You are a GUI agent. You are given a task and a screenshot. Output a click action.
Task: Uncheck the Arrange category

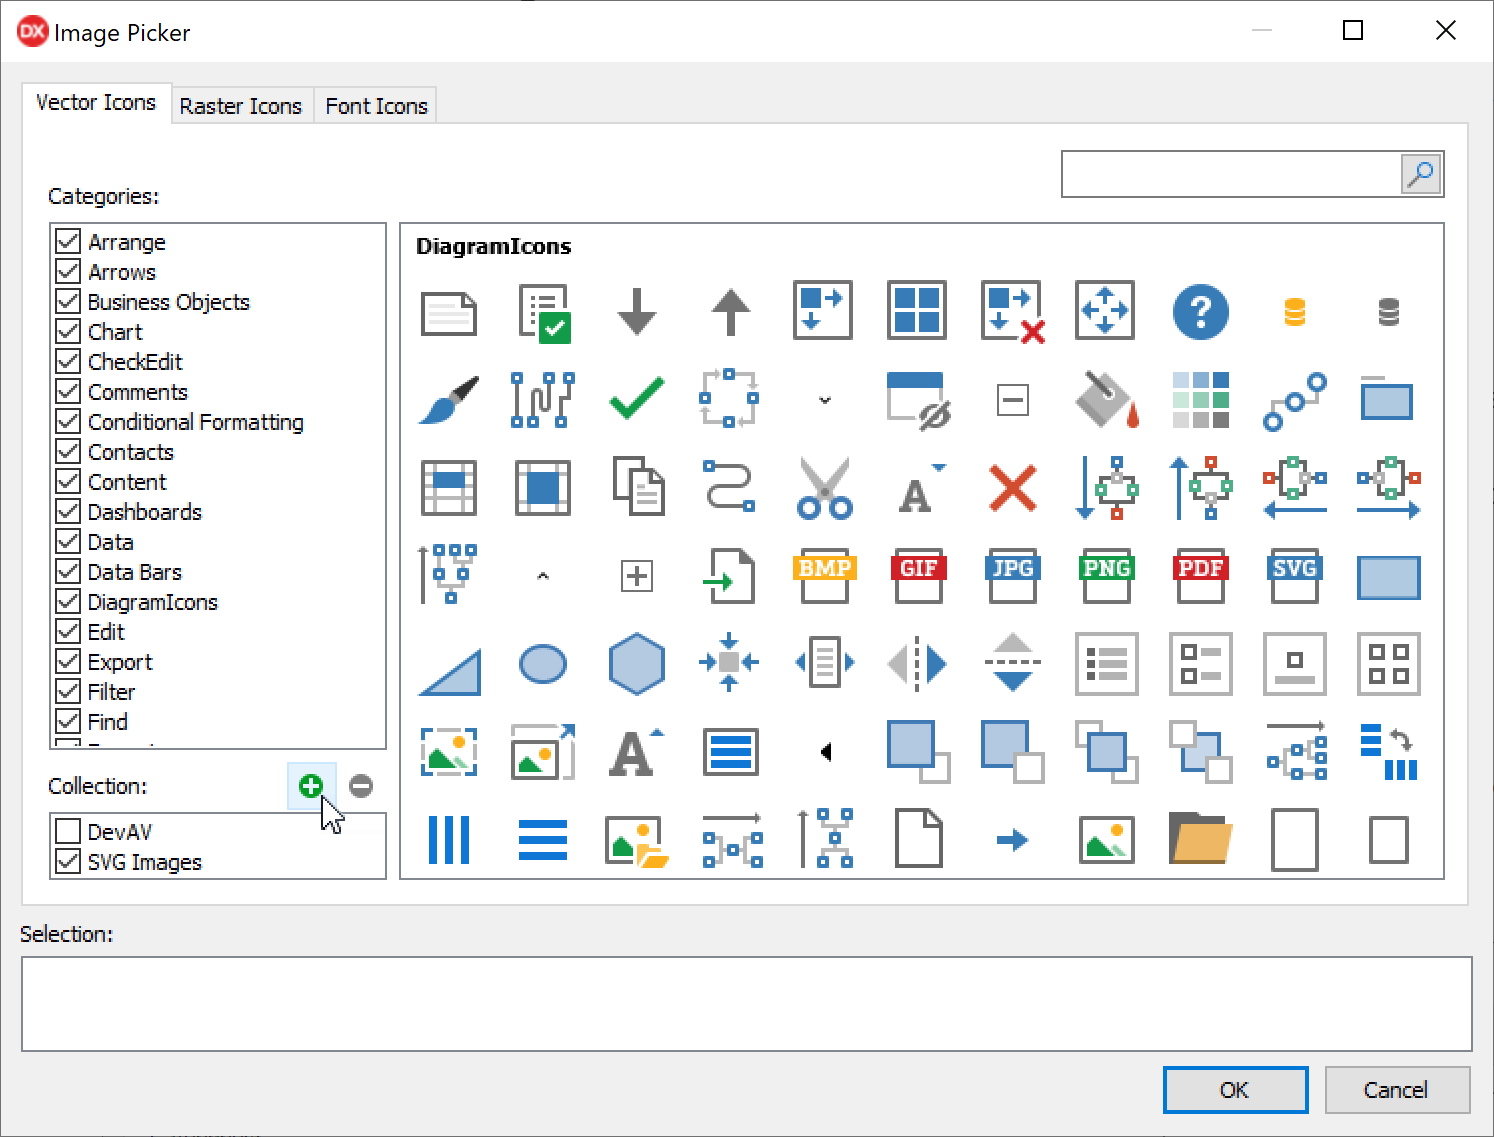68,242
